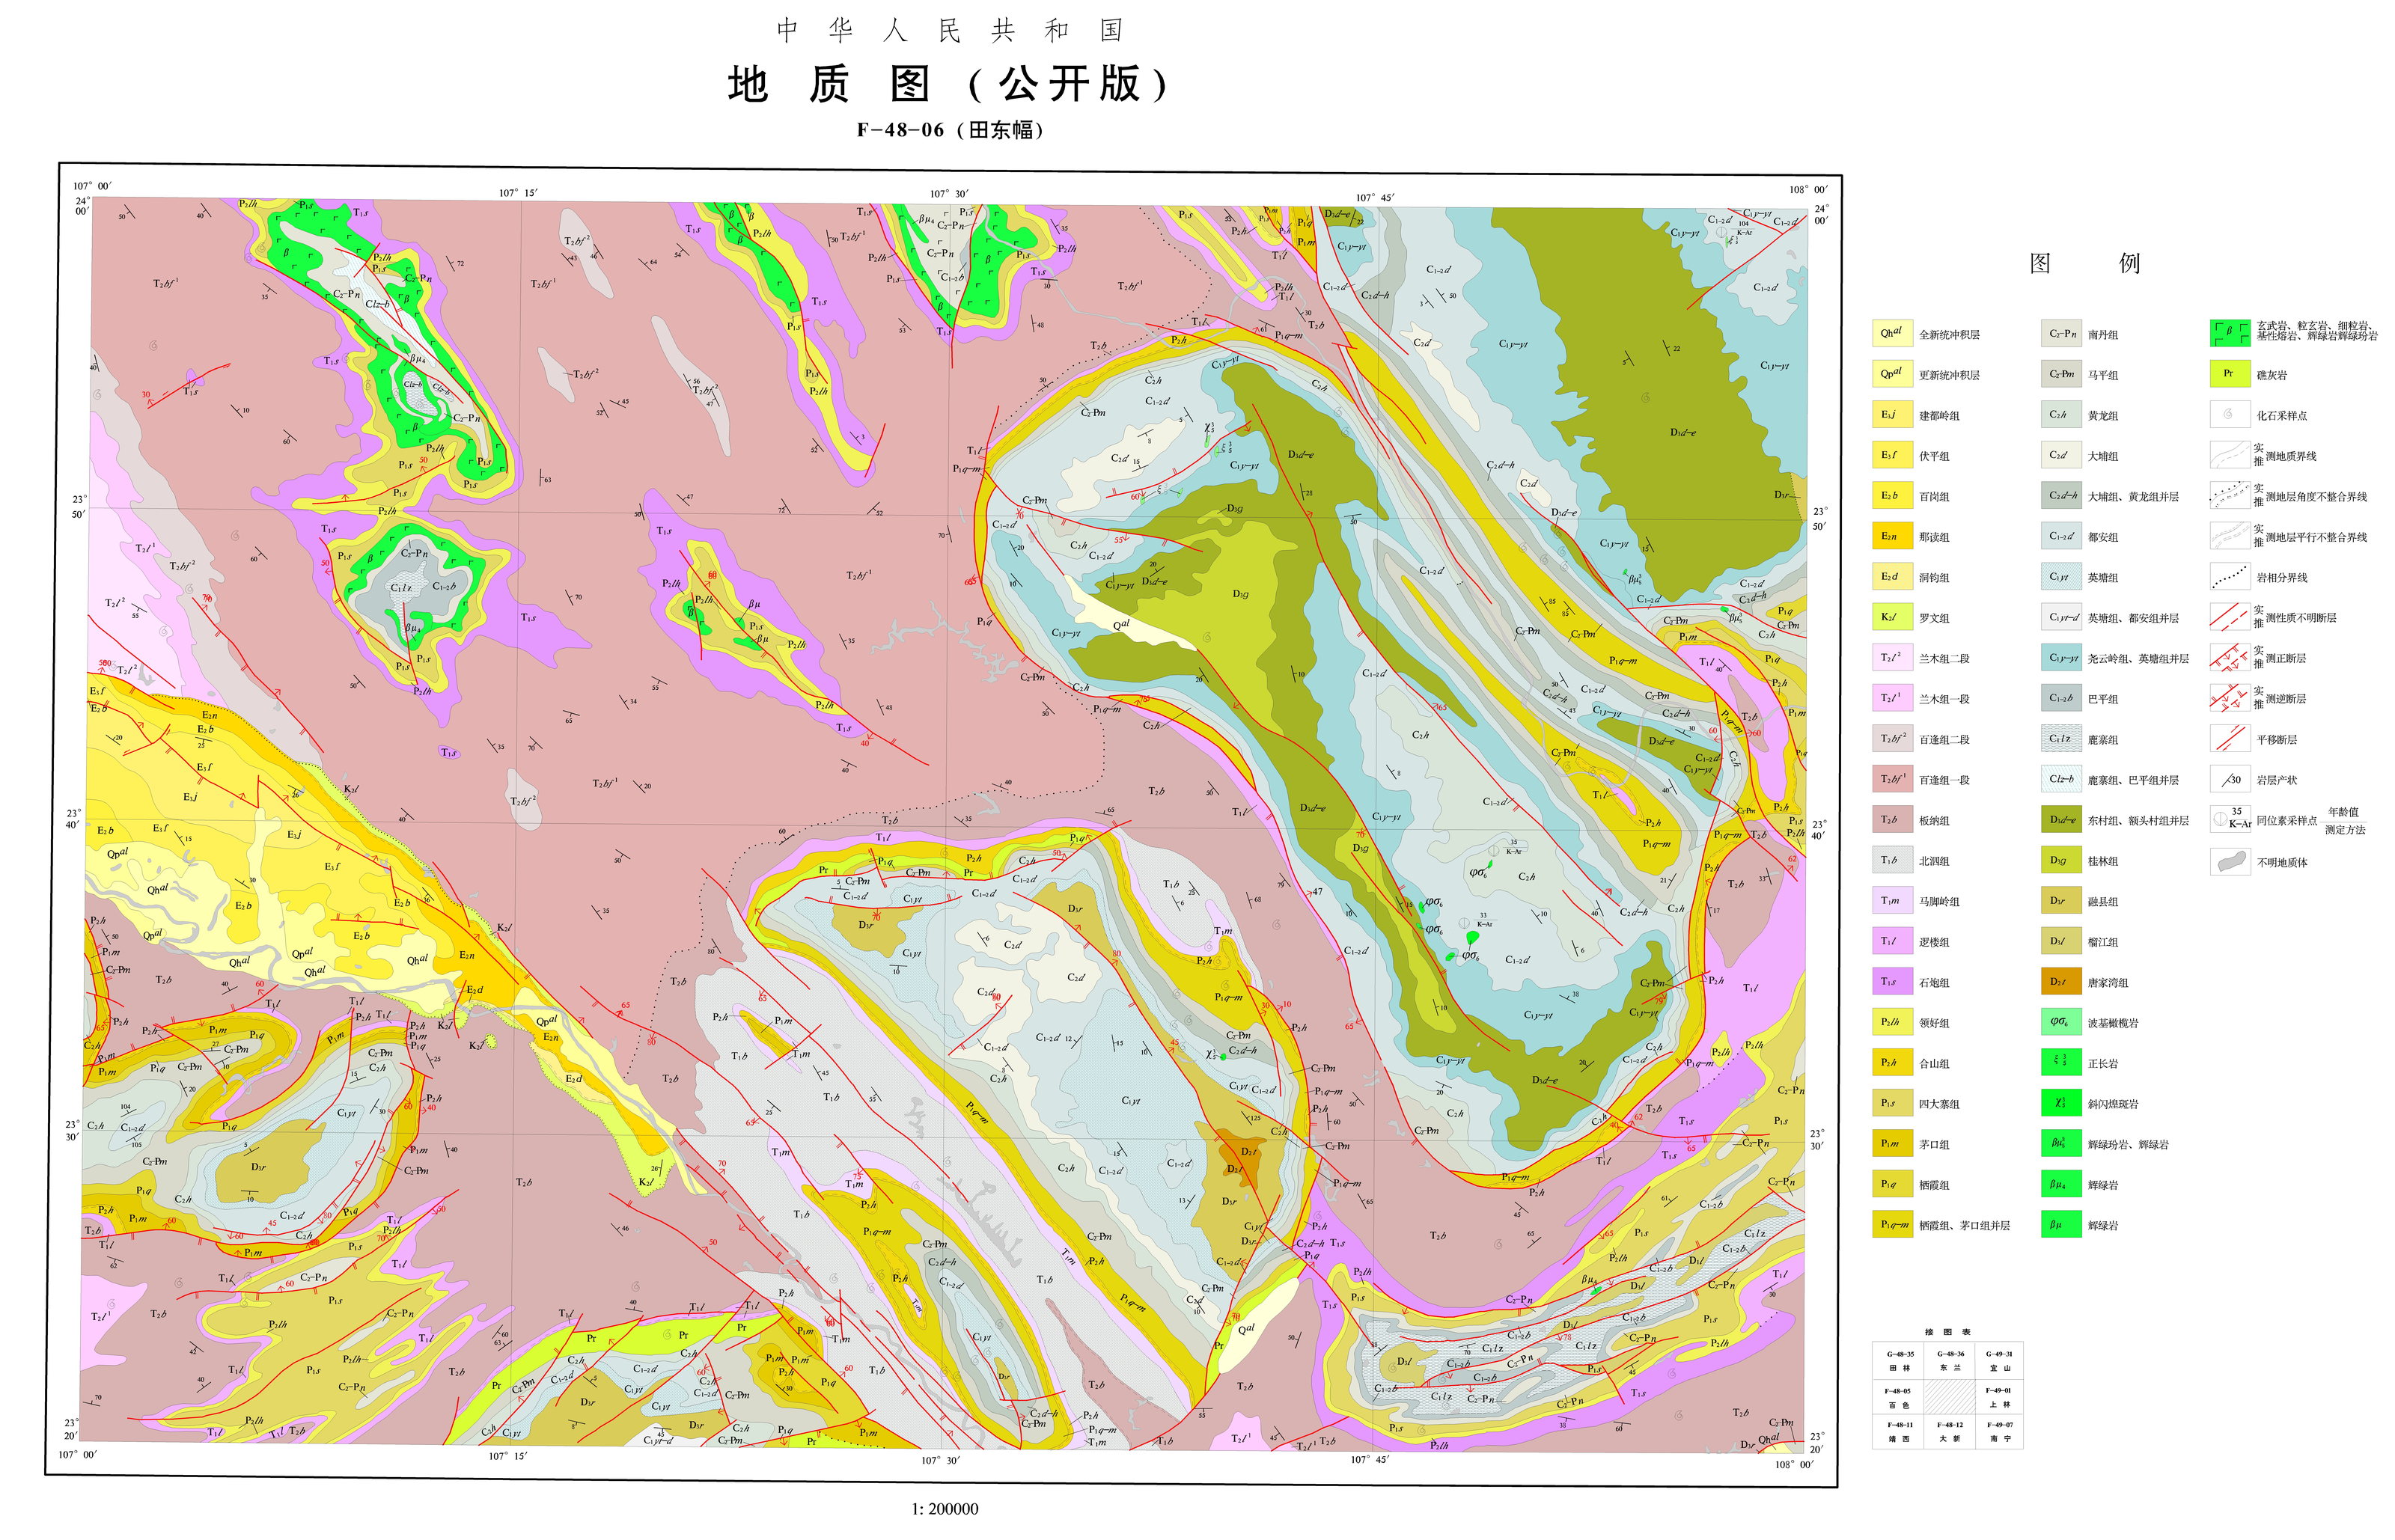Click the map title 地质图（公开版）

(948, 84)
